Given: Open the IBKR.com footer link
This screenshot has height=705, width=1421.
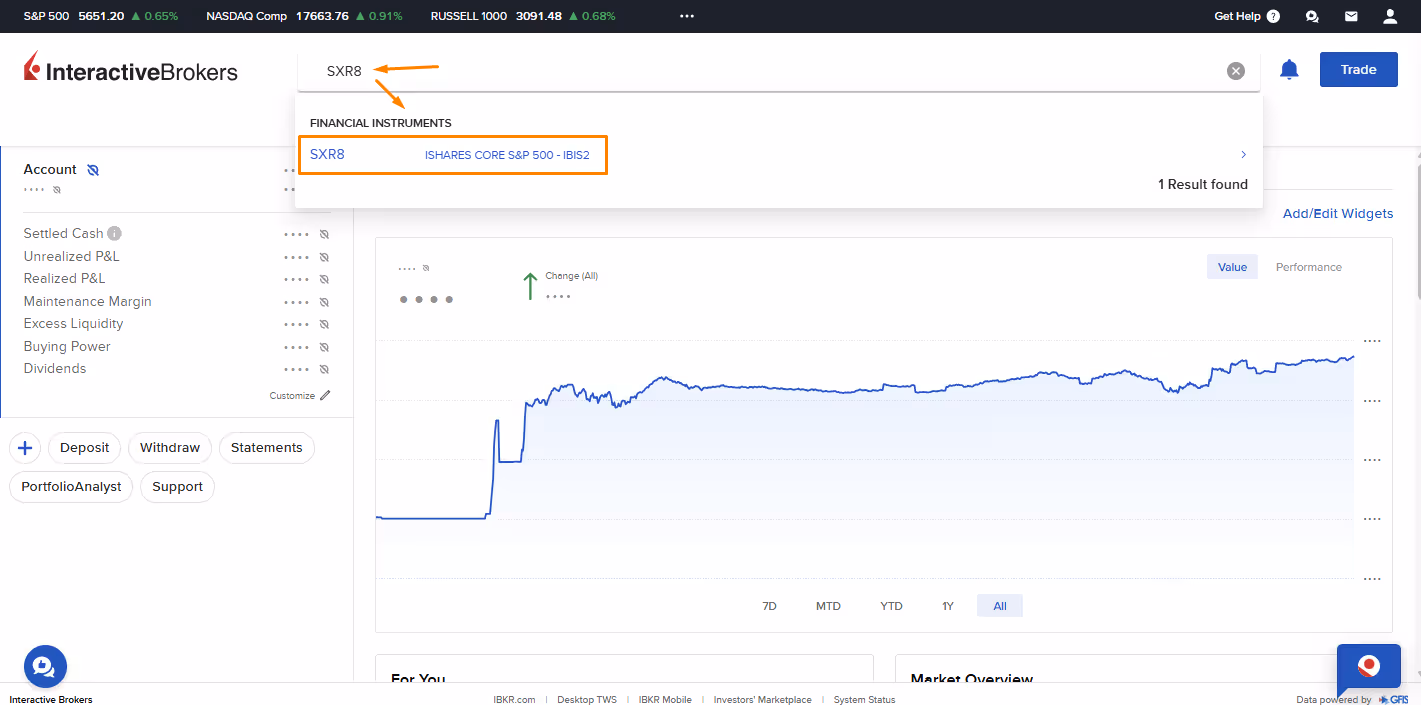Looking at the screenshot, I should pos(514,700).
